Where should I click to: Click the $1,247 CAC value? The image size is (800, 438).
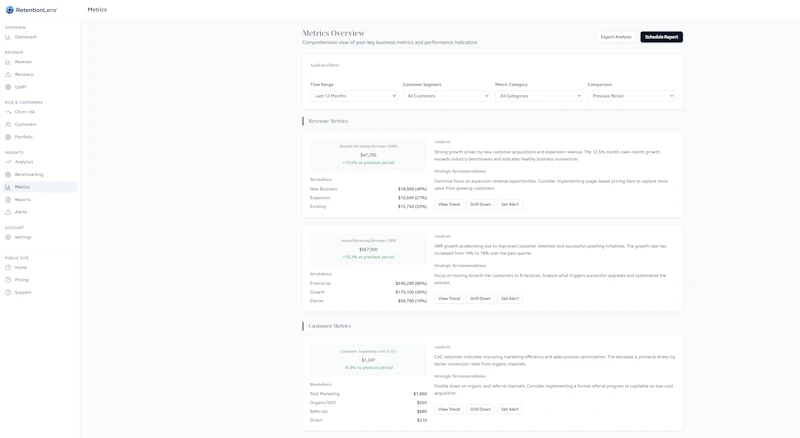(368, 360)
